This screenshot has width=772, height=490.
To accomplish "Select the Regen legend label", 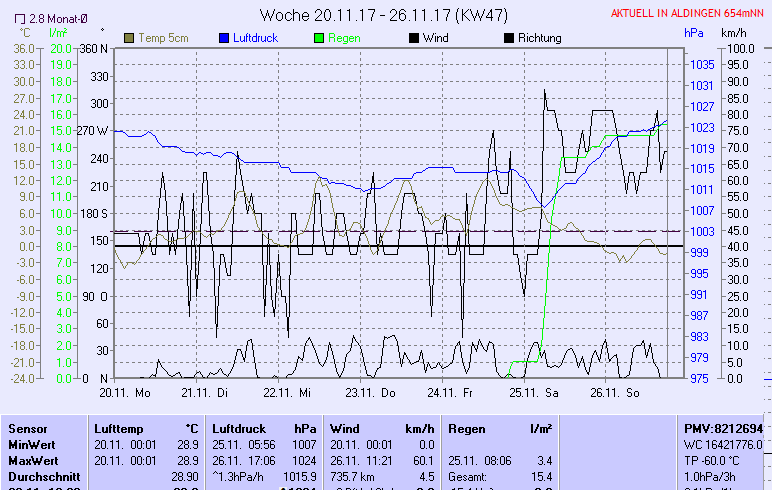I will tap(344, 38).
